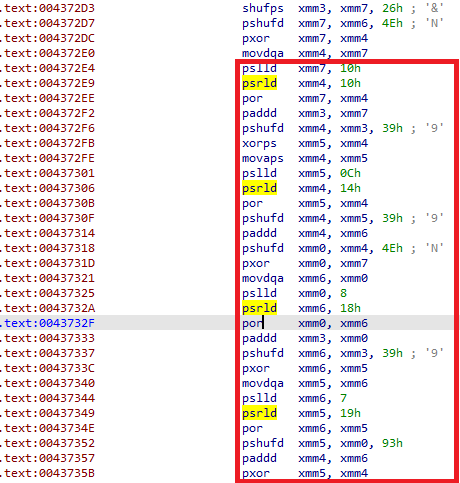The height and width of the screenshot is (483, 460).
Task: Click pshufd on the xmm5, xmm0, 93h line
Action: 263,443
